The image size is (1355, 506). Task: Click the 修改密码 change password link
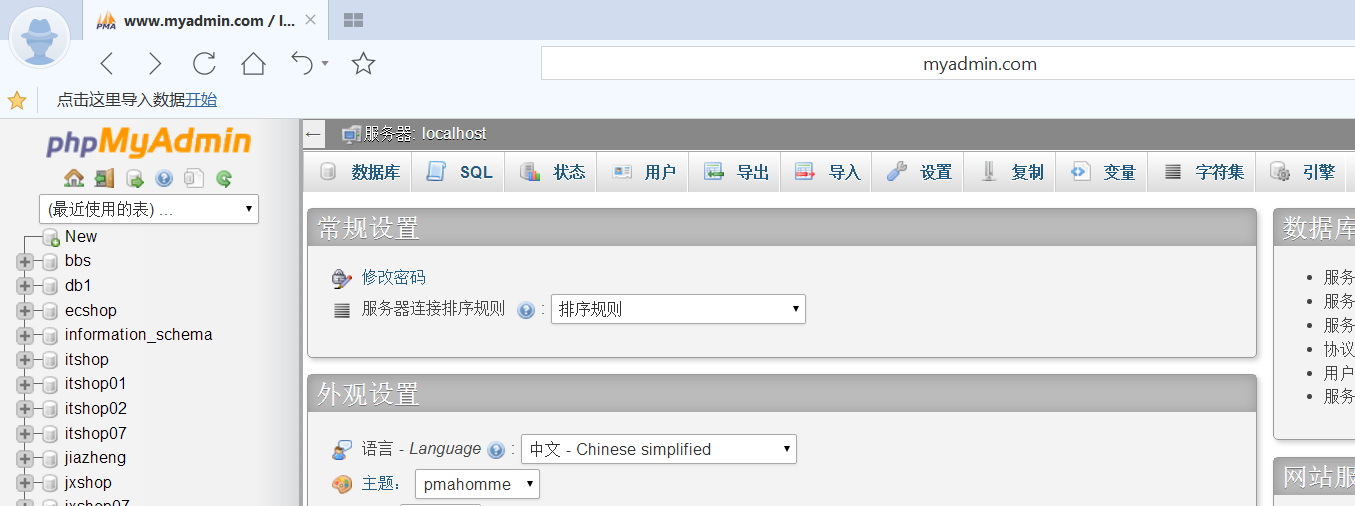click(x=393, y=277)
